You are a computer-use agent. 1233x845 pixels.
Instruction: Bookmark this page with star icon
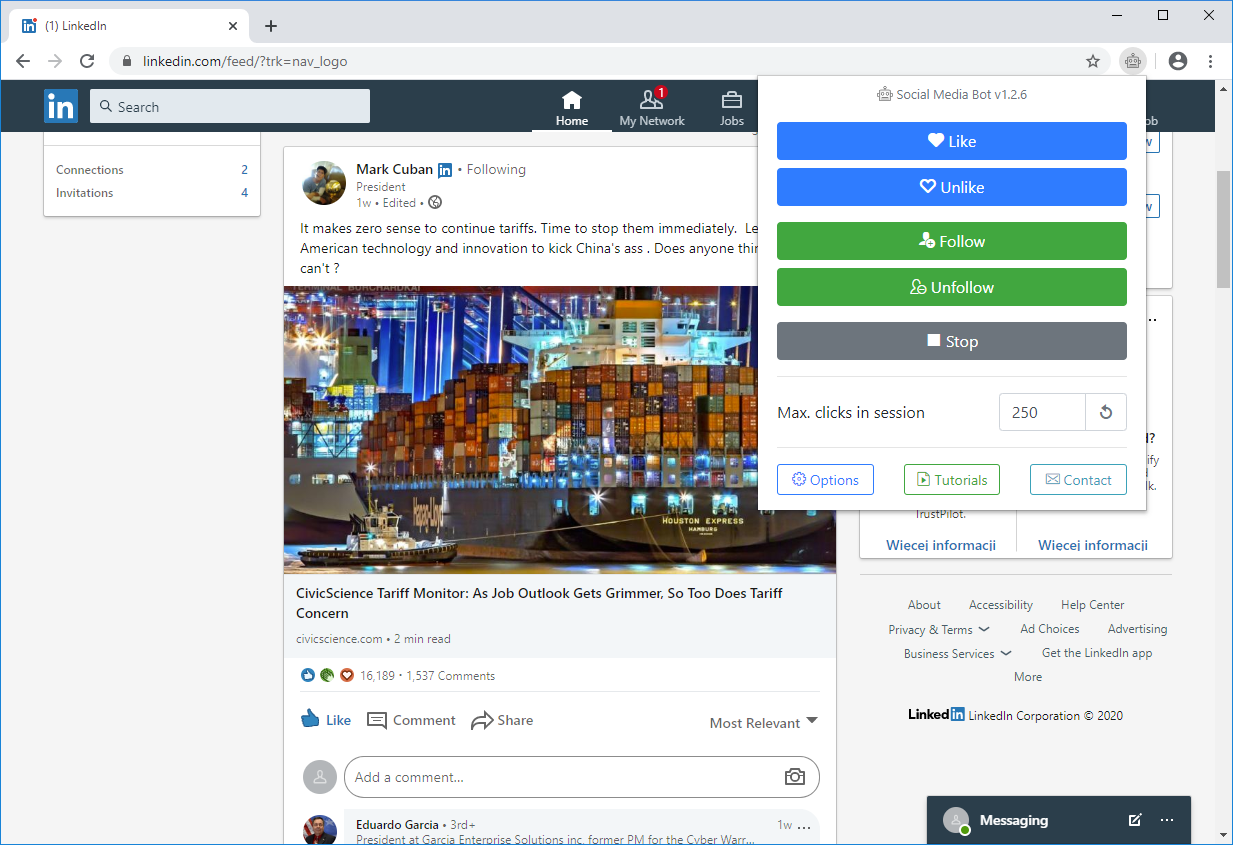(x=1093, y=61)
